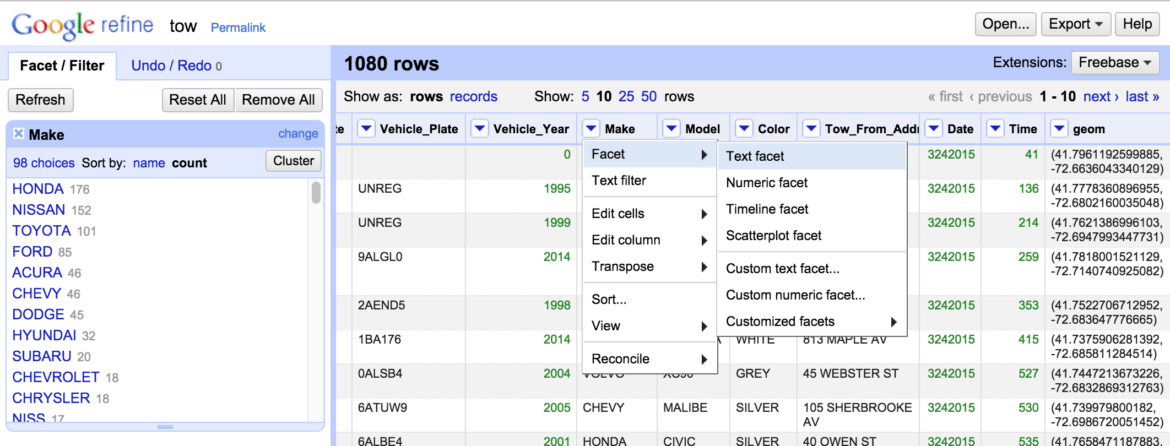The height and width of the screenshot is (446, 1170).
Task: Go to the next page of rows
Action: tap(1101, 96)
